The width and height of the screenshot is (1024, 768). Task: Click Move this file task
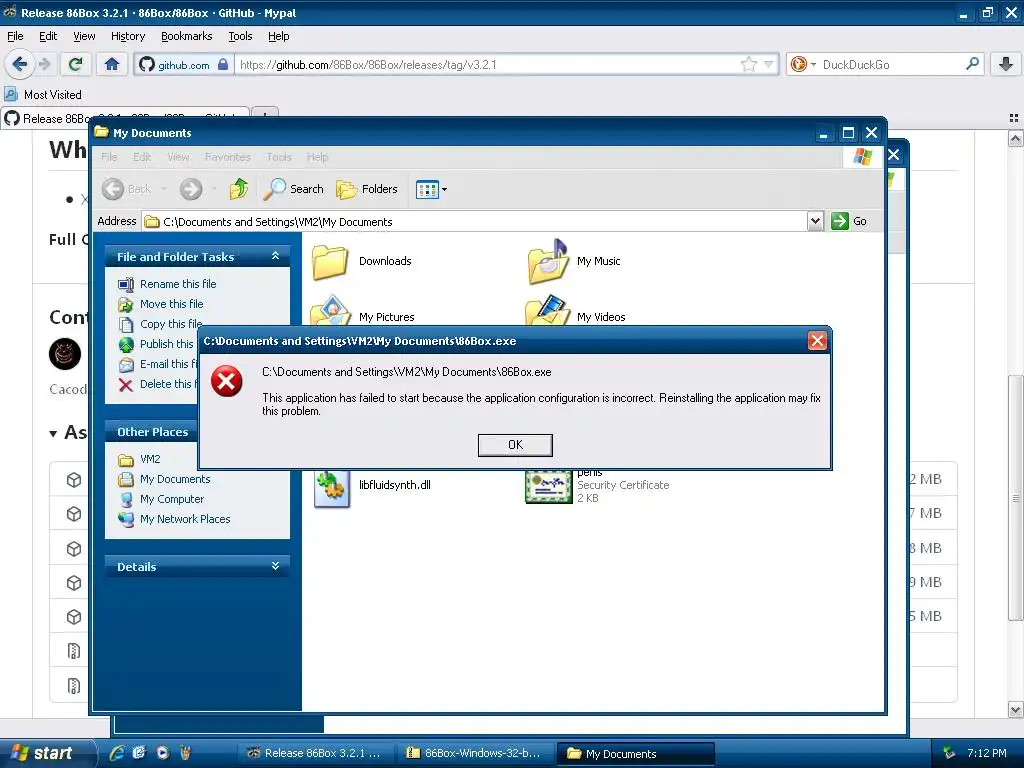pos(171,304)
